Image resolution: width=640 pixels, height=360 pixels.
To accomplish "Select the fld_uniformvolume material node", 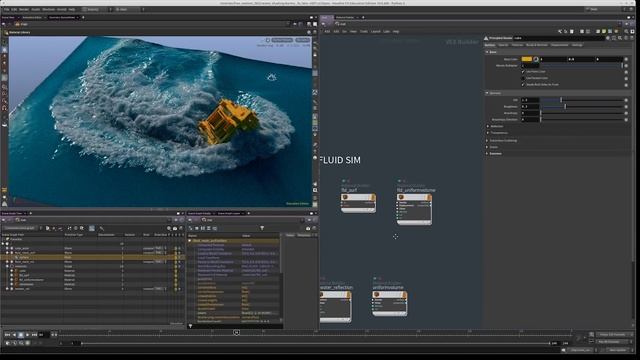I will pos(414,209).
